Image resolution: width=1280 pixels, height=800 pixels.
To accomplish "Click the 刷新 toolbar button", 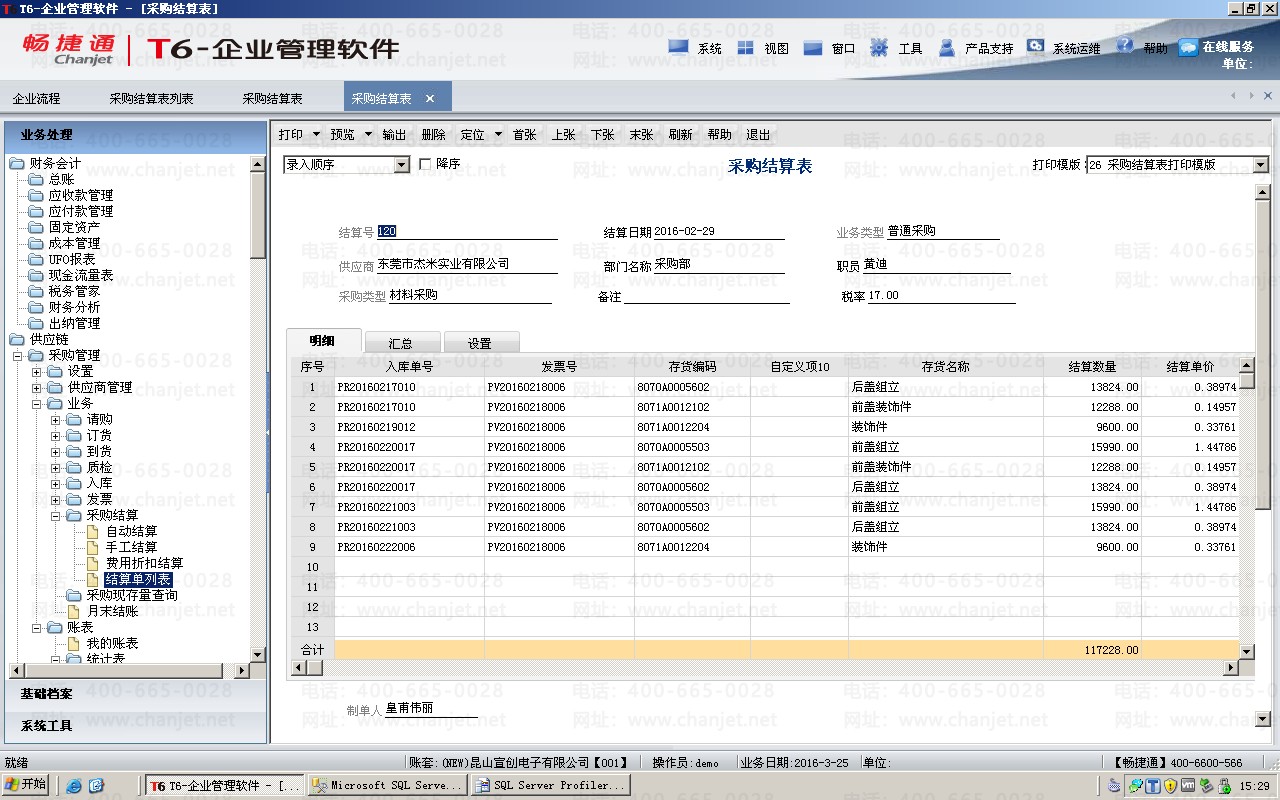I will [x=680, y=135].
